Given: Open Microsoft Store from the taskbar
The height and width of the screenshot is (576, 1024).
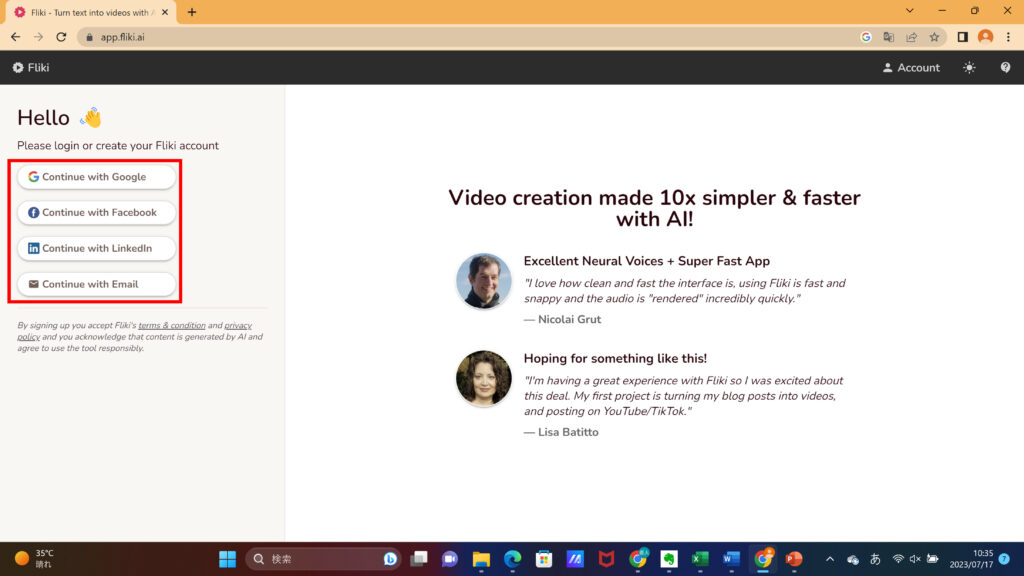Looking at the screenshot, I should (x=544, y=559).
